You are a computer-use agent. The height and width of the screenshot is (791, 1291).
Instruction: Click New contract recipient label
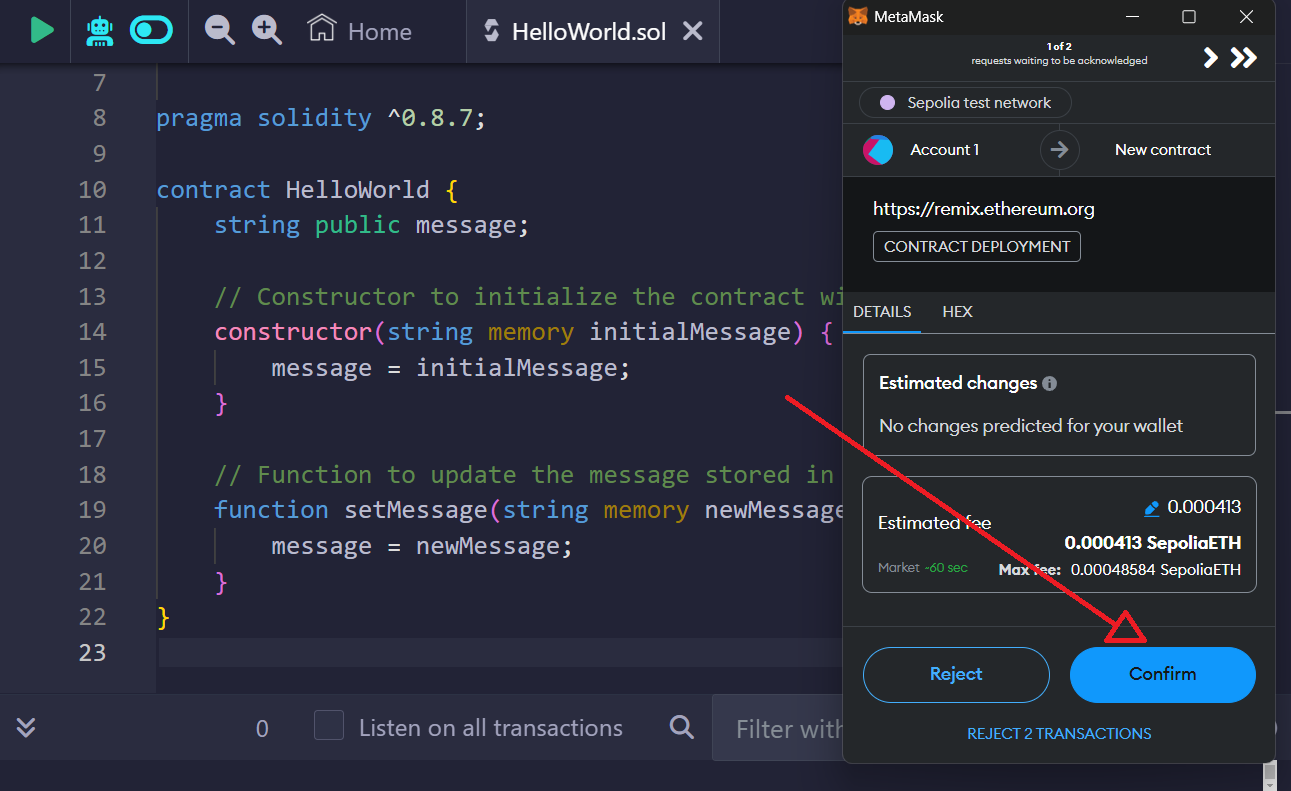[x=1163, y=150]
